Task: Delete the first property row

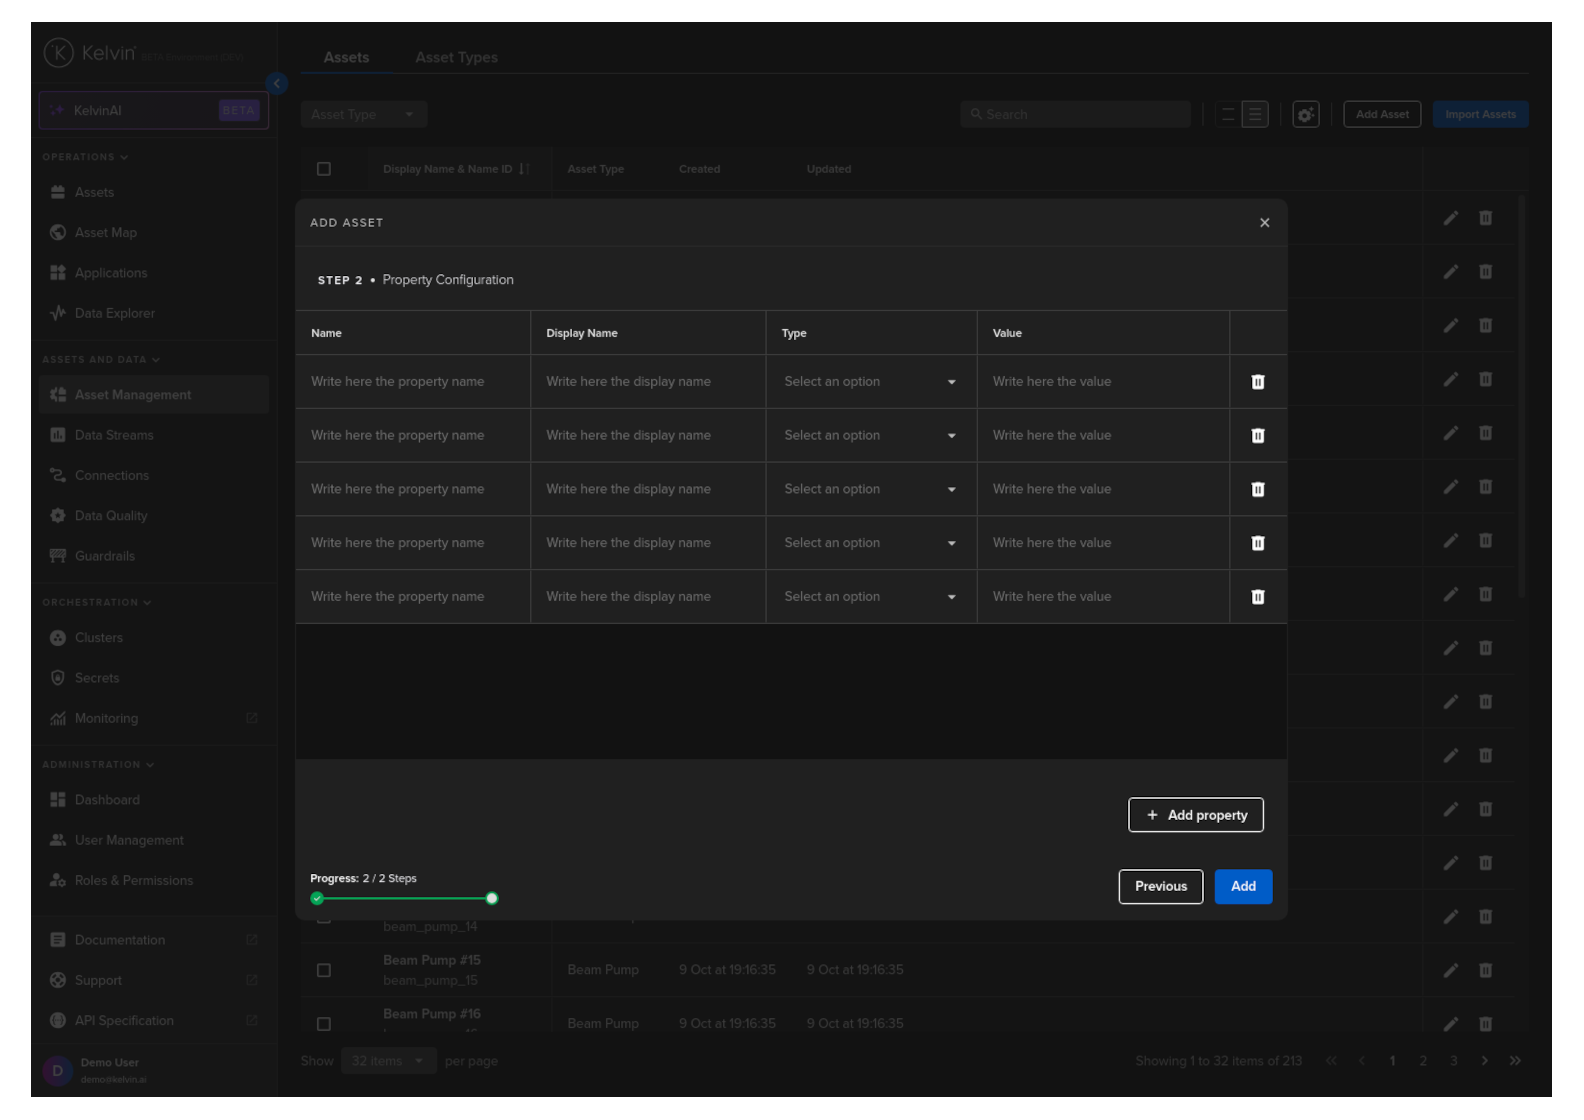Action: [1257, 382]
